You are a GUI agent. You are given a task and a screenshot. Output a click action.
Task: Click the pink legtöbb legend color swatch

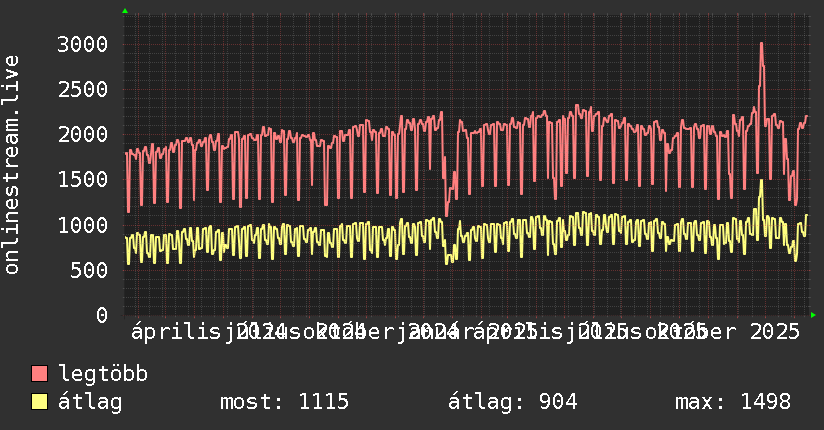click(39, 374)
